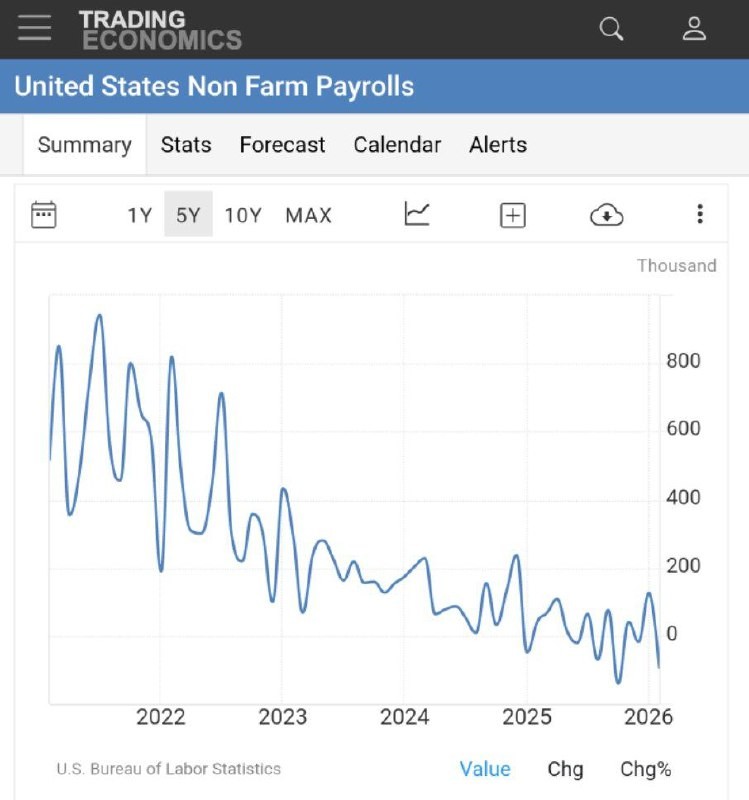
Task: Select the 10Y time range
Action: [243, 215]
